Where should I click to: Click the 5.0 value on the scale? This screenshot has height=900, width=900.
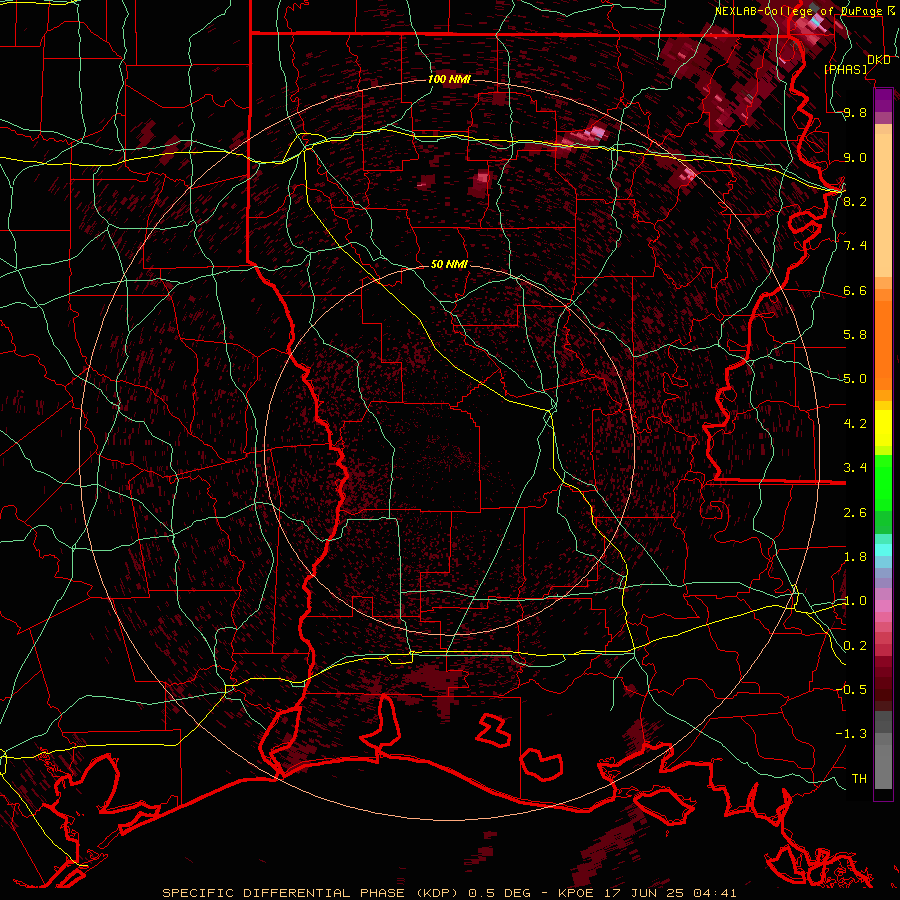click(x=855, y=379)
